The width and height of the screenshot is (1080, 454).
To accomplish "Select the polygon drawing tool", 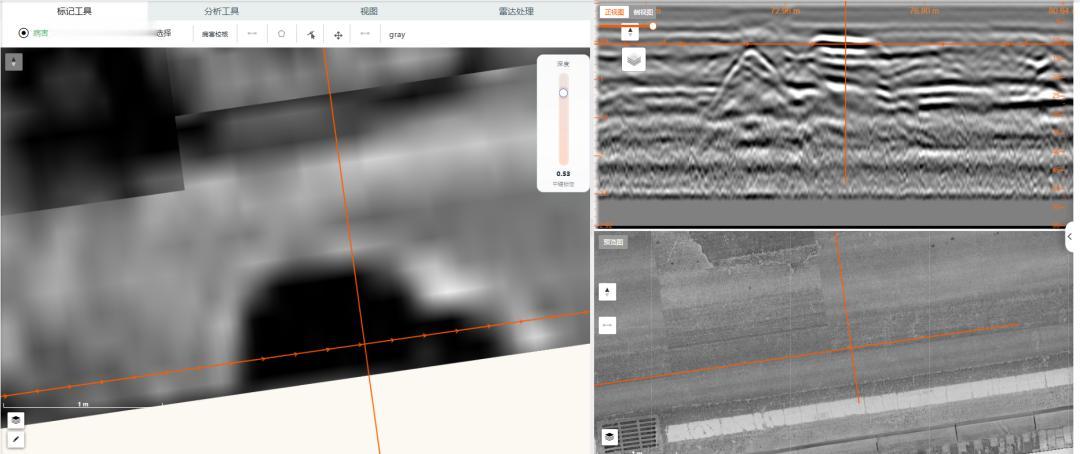I will tap(282, 33).
